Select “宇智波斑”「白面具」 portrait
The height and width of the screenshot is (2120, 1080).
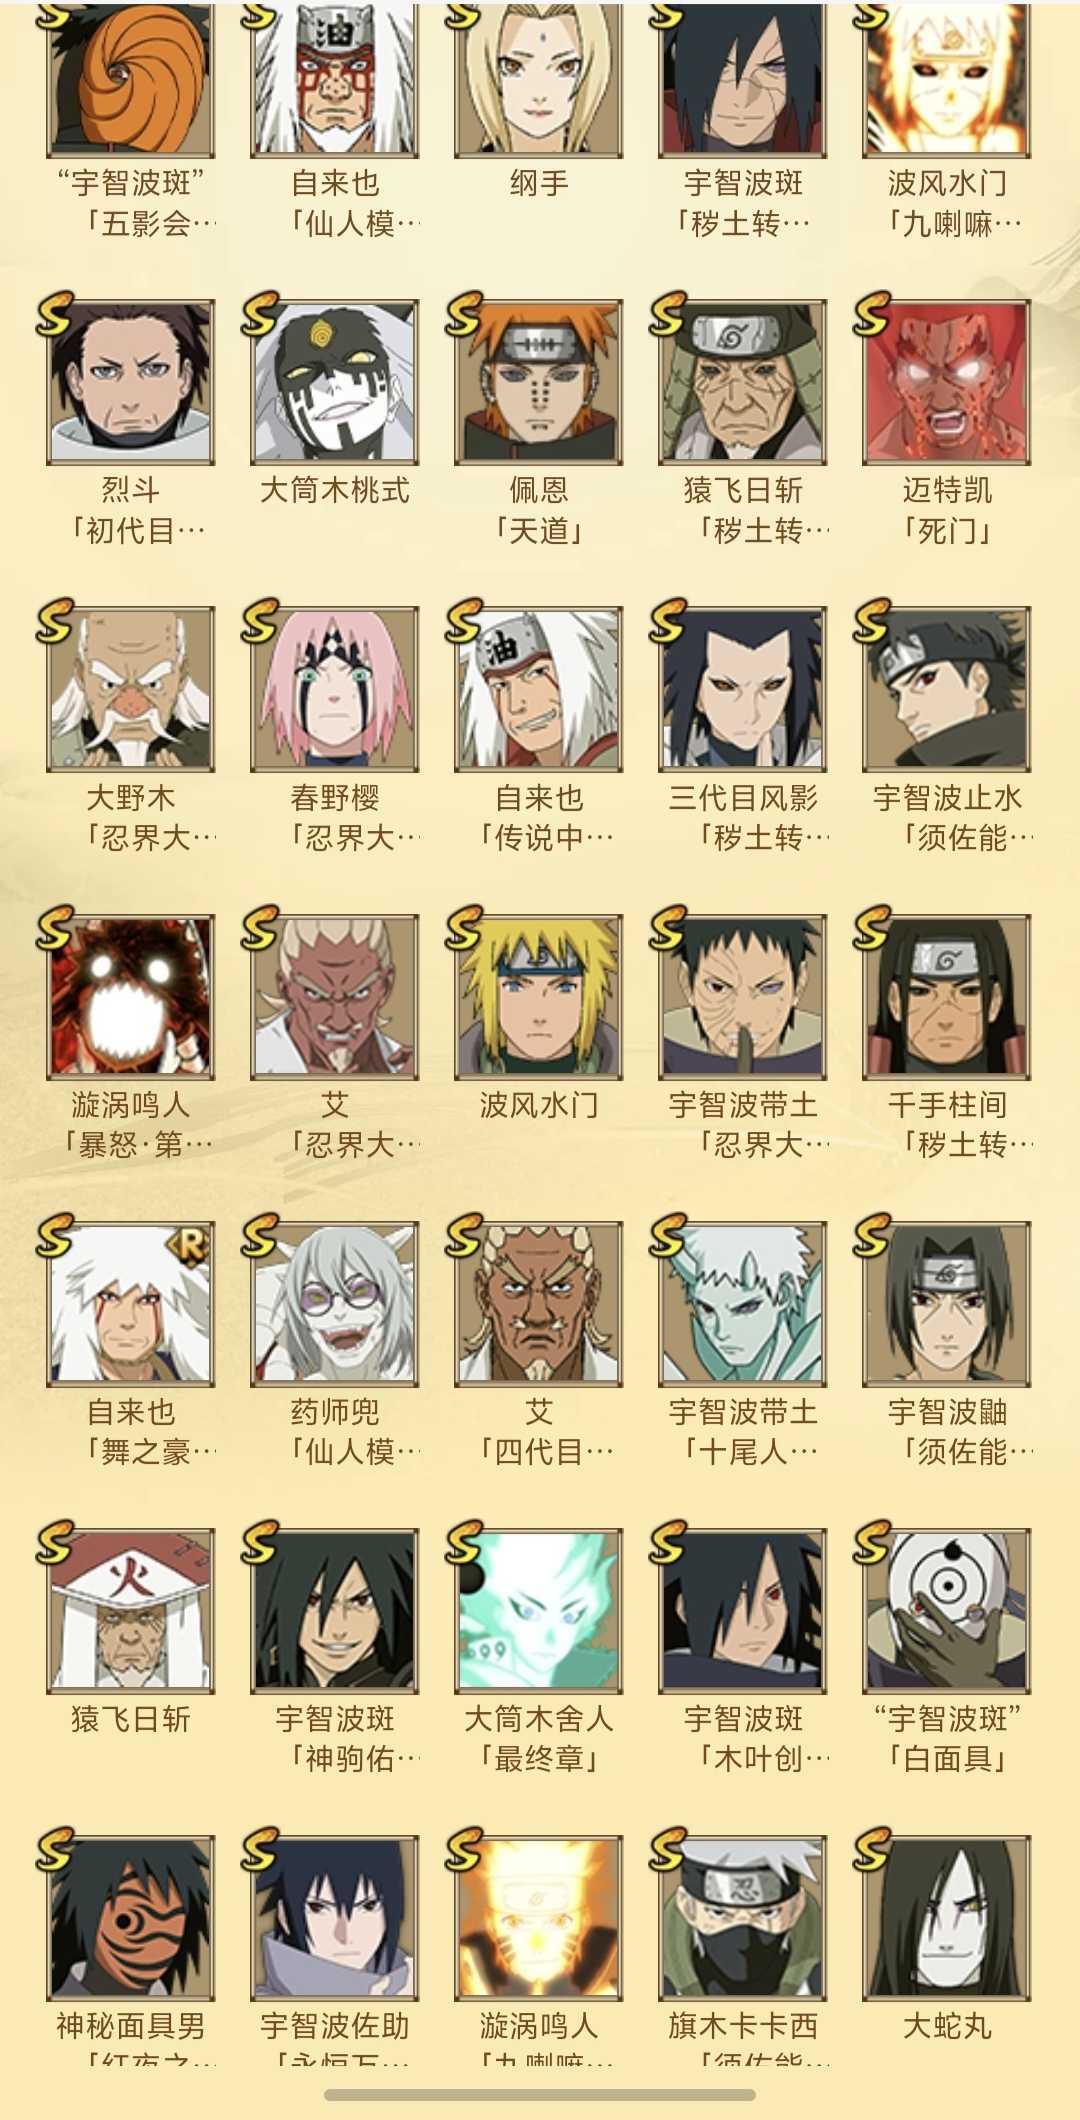pyautogui.click(x=947, y=1611)
